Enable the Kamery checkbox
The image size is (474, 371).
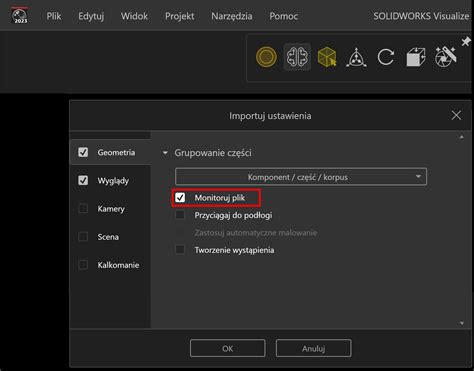point(83,209)
